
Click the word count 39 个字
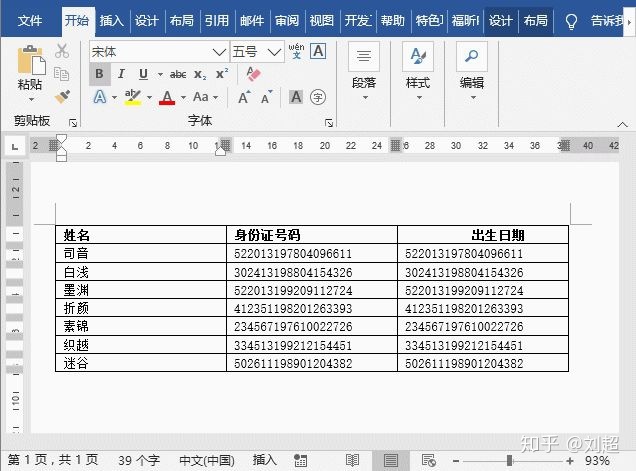point(139,460)
